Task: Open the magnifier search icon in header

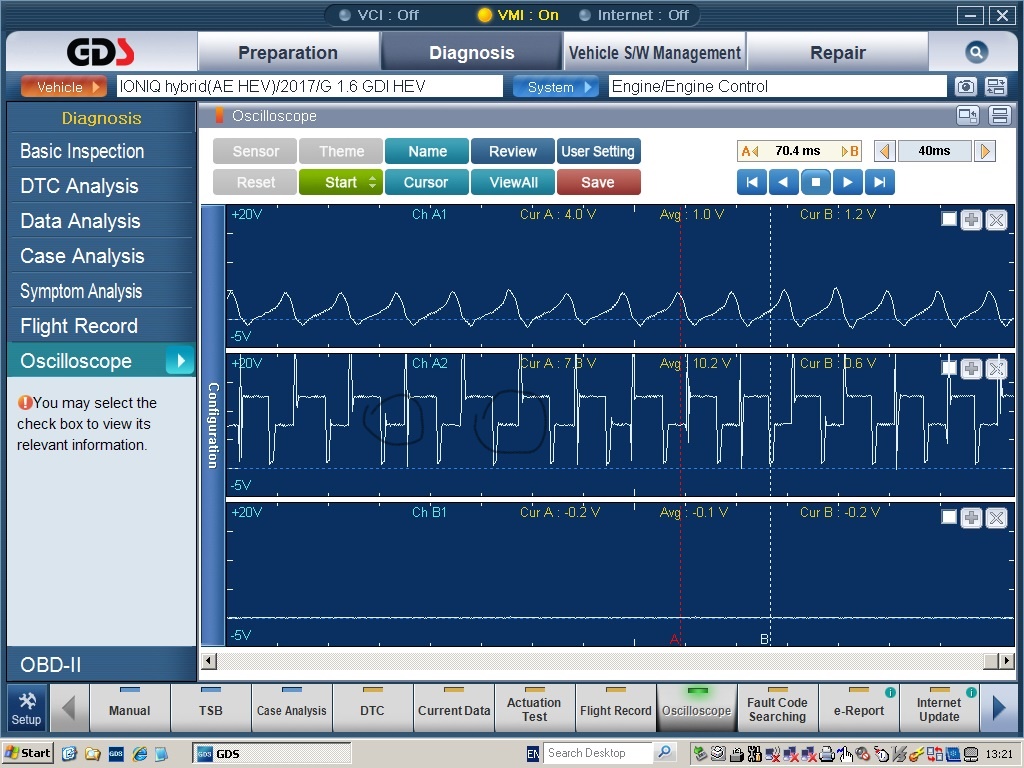Action: (976, 53)
